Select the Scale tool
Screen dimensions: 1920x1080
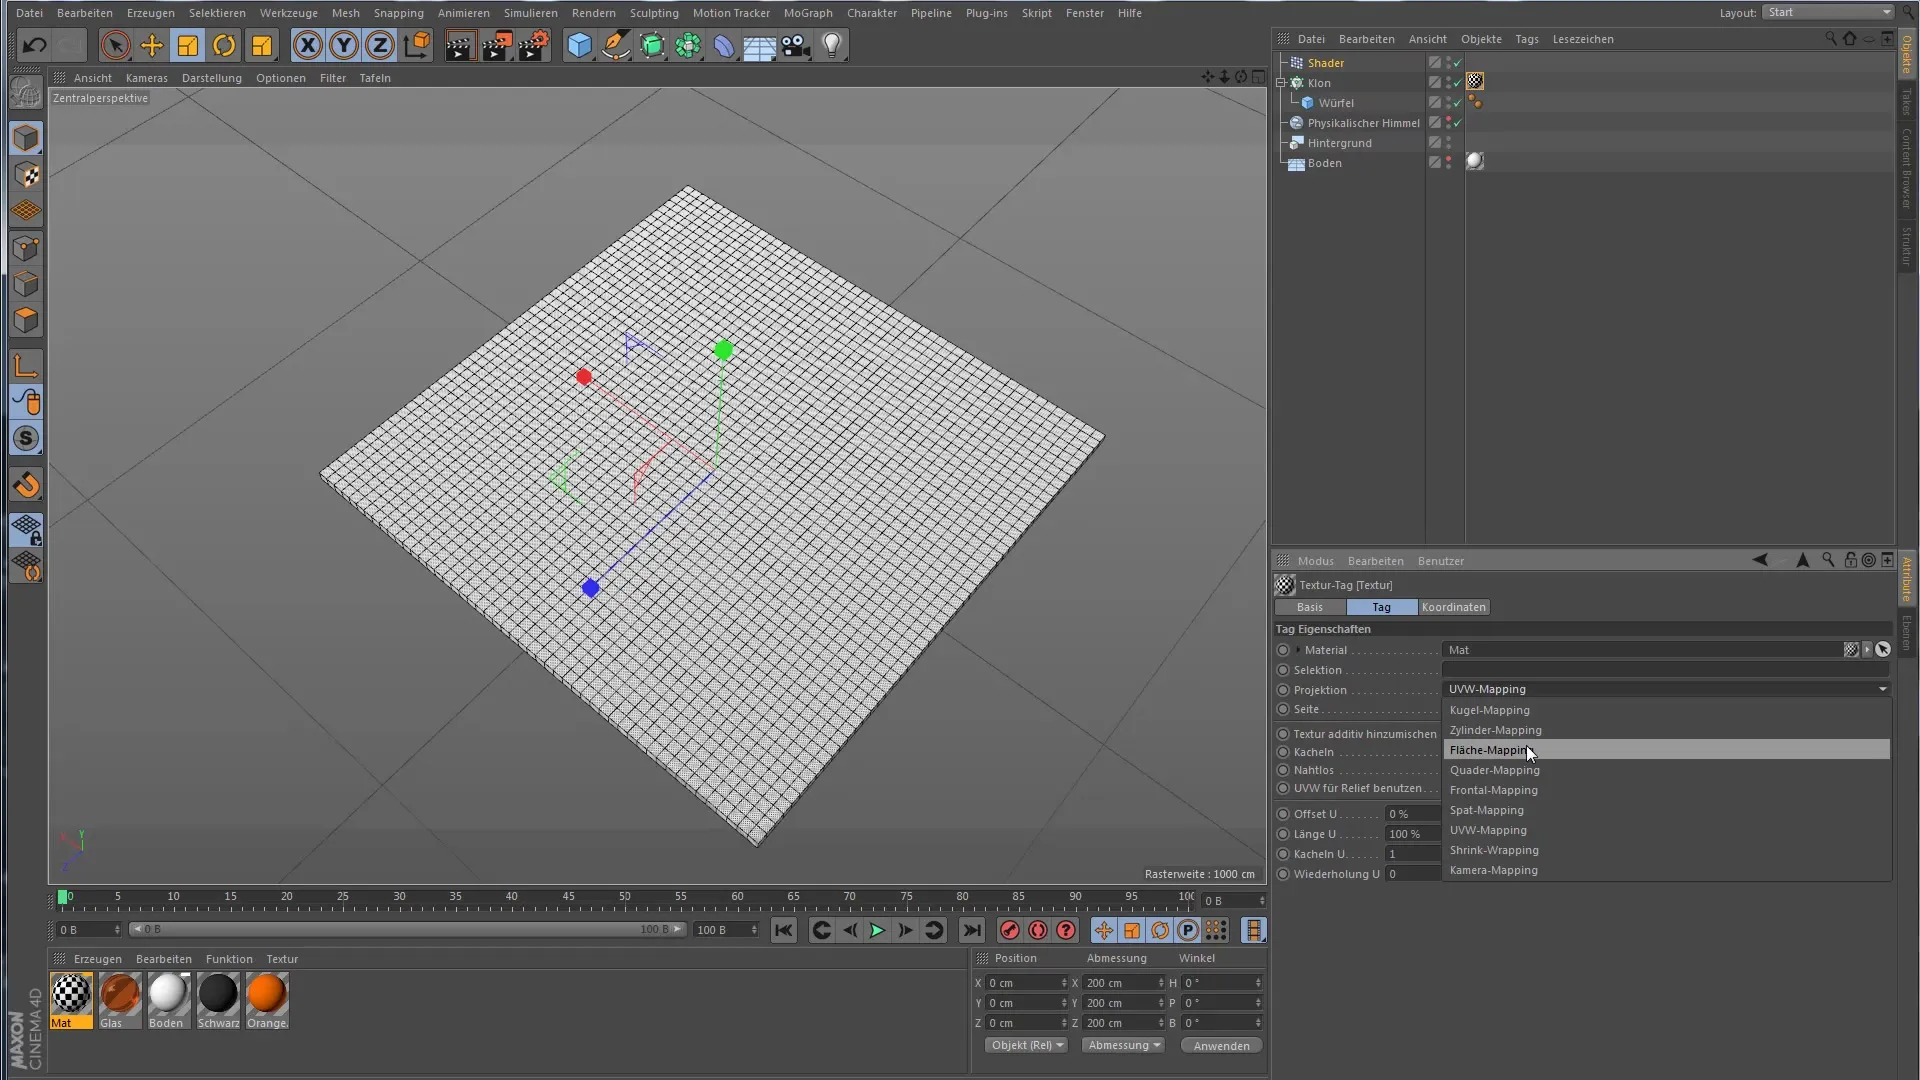[x=188, y=45]
